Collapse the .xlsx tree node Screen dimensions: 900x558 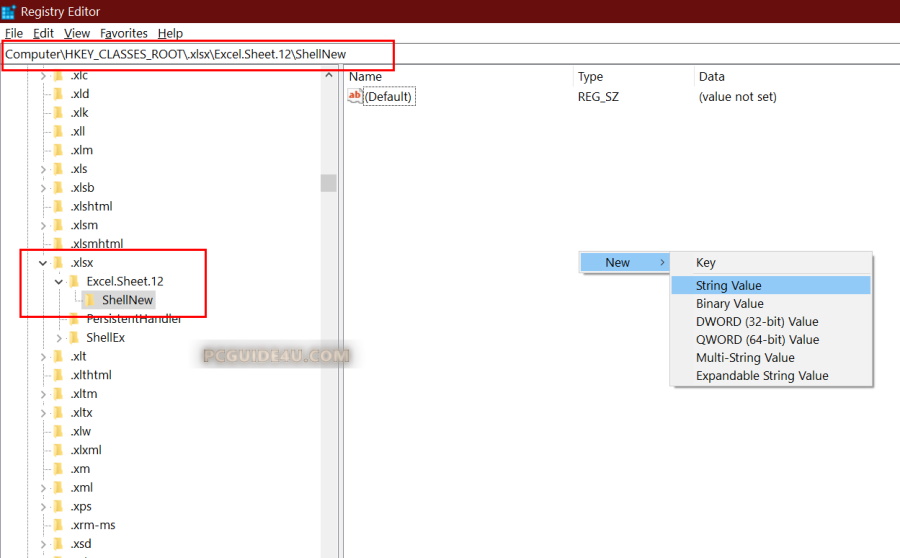pyautogui.click(x=43, y=263)
